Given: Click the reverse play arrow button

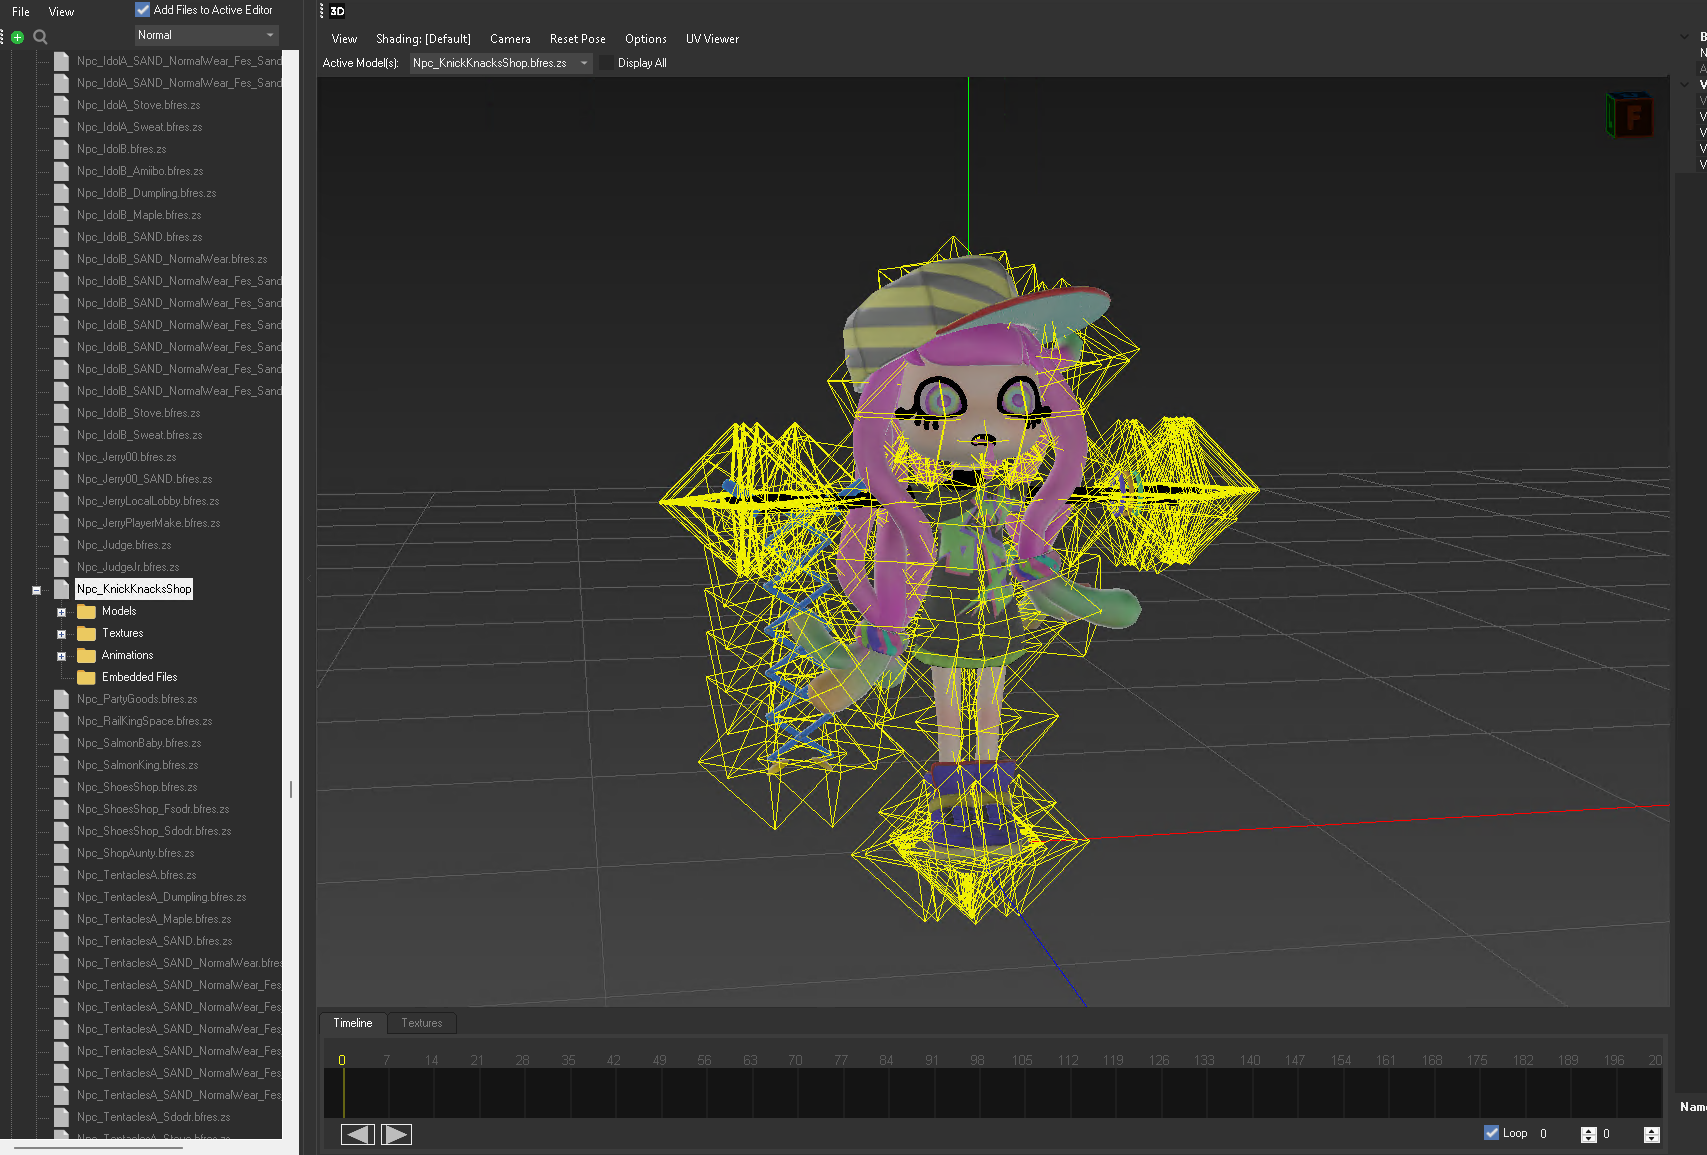Looking at the screenshot, I should pos(358,1134).
